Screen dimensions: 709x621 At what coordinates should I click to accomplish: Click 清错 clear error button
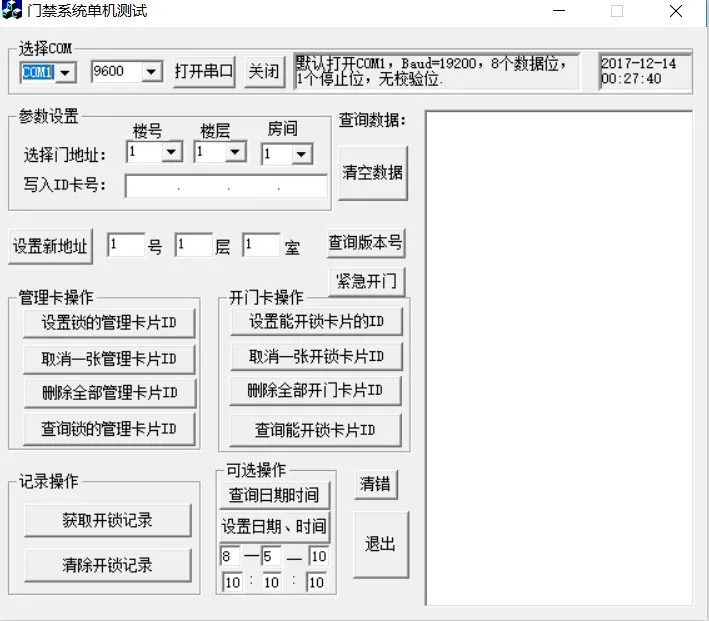pyautogui.click(x=376, y=484)
